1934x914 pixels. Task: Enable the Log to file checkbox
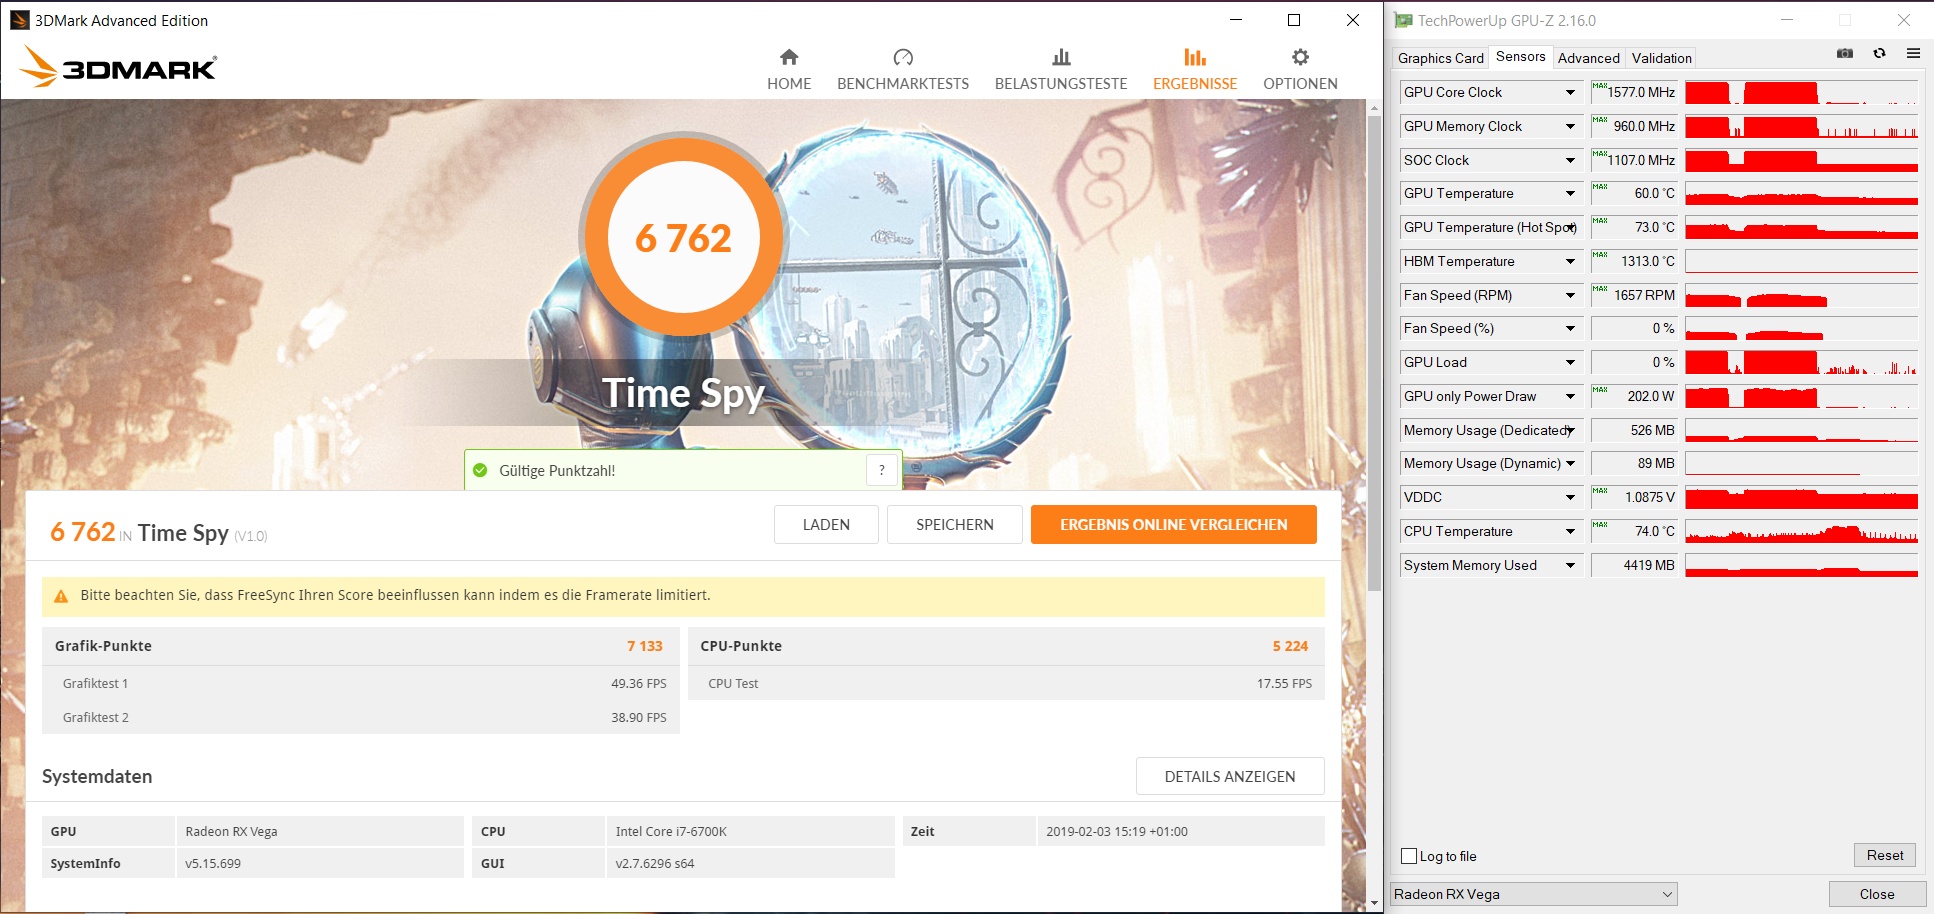(1409, 856)
